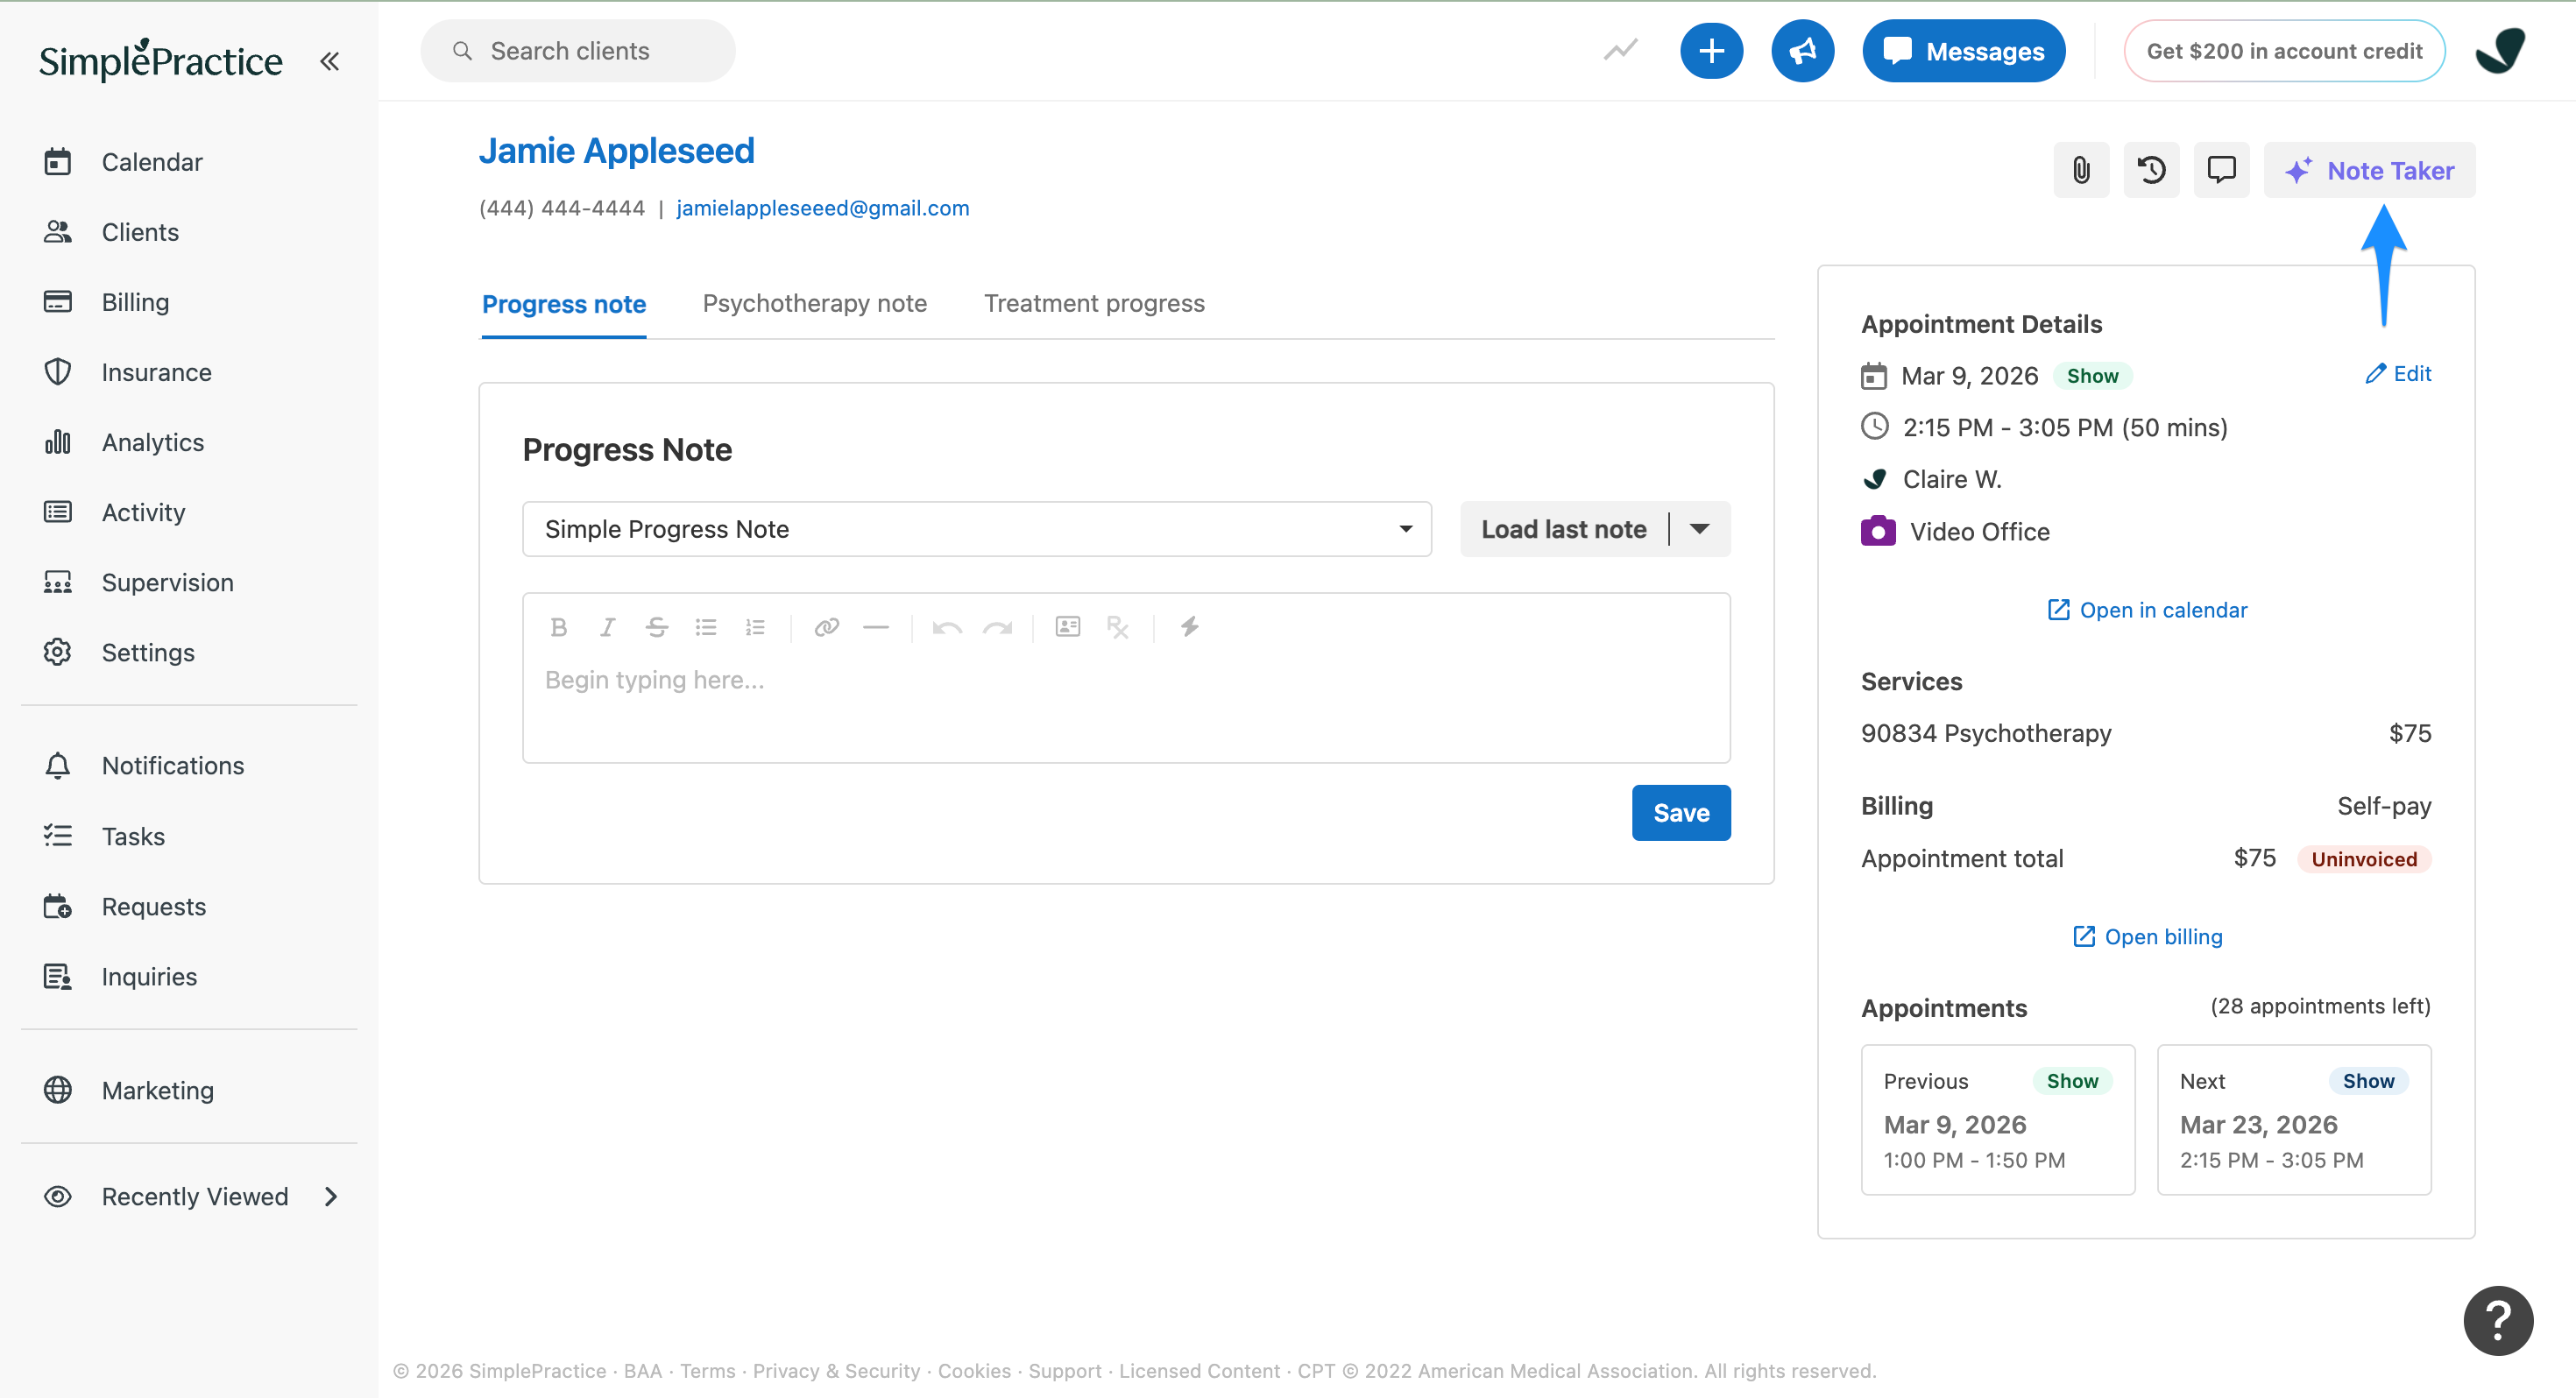
Task: Click the SimplePractice logo
Action: tap(161, 60)
